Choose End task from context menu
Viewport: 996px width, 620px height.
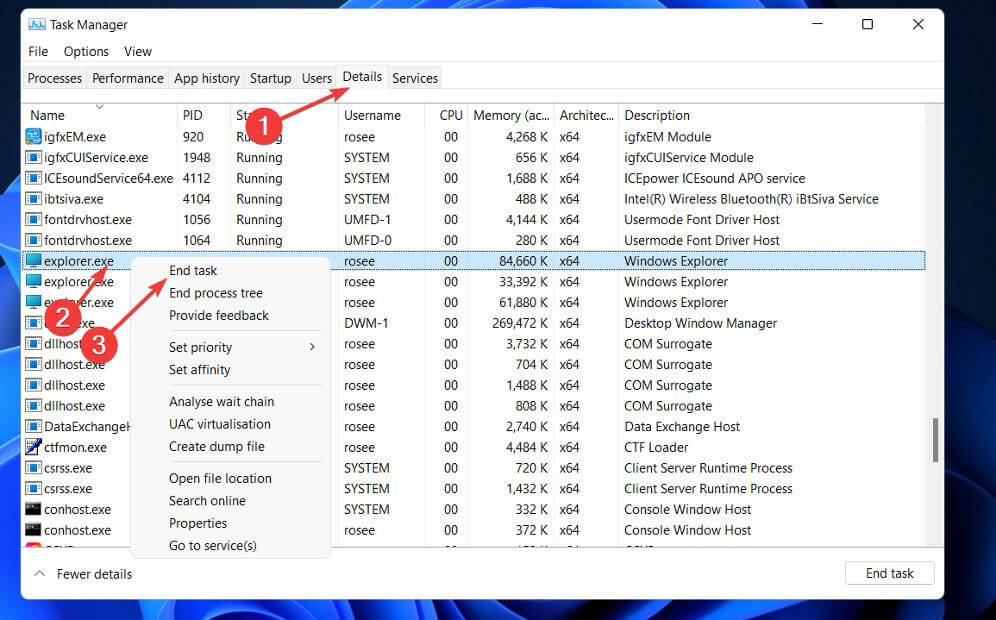click(x=193, y=270)
